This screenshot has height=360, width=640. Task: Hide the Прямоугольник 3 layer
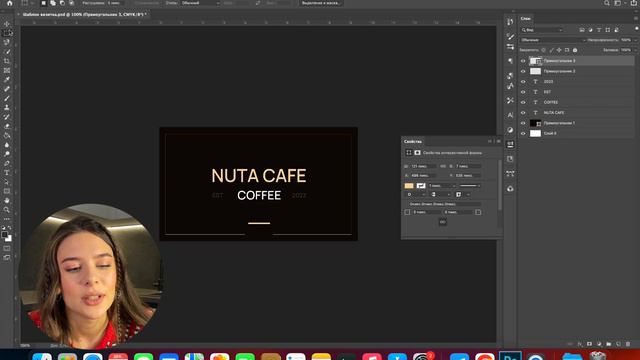[x=523, y=61]
